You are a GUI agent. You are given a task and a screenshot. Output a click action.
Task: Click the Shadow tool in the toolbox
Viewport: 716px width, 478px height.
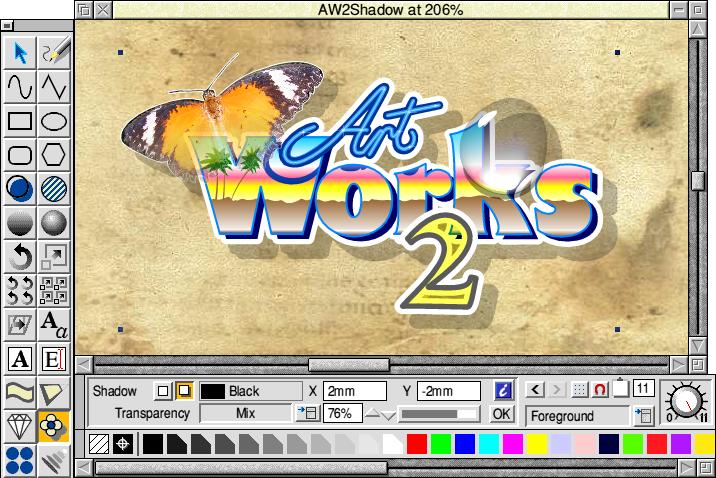click(54, 427)
